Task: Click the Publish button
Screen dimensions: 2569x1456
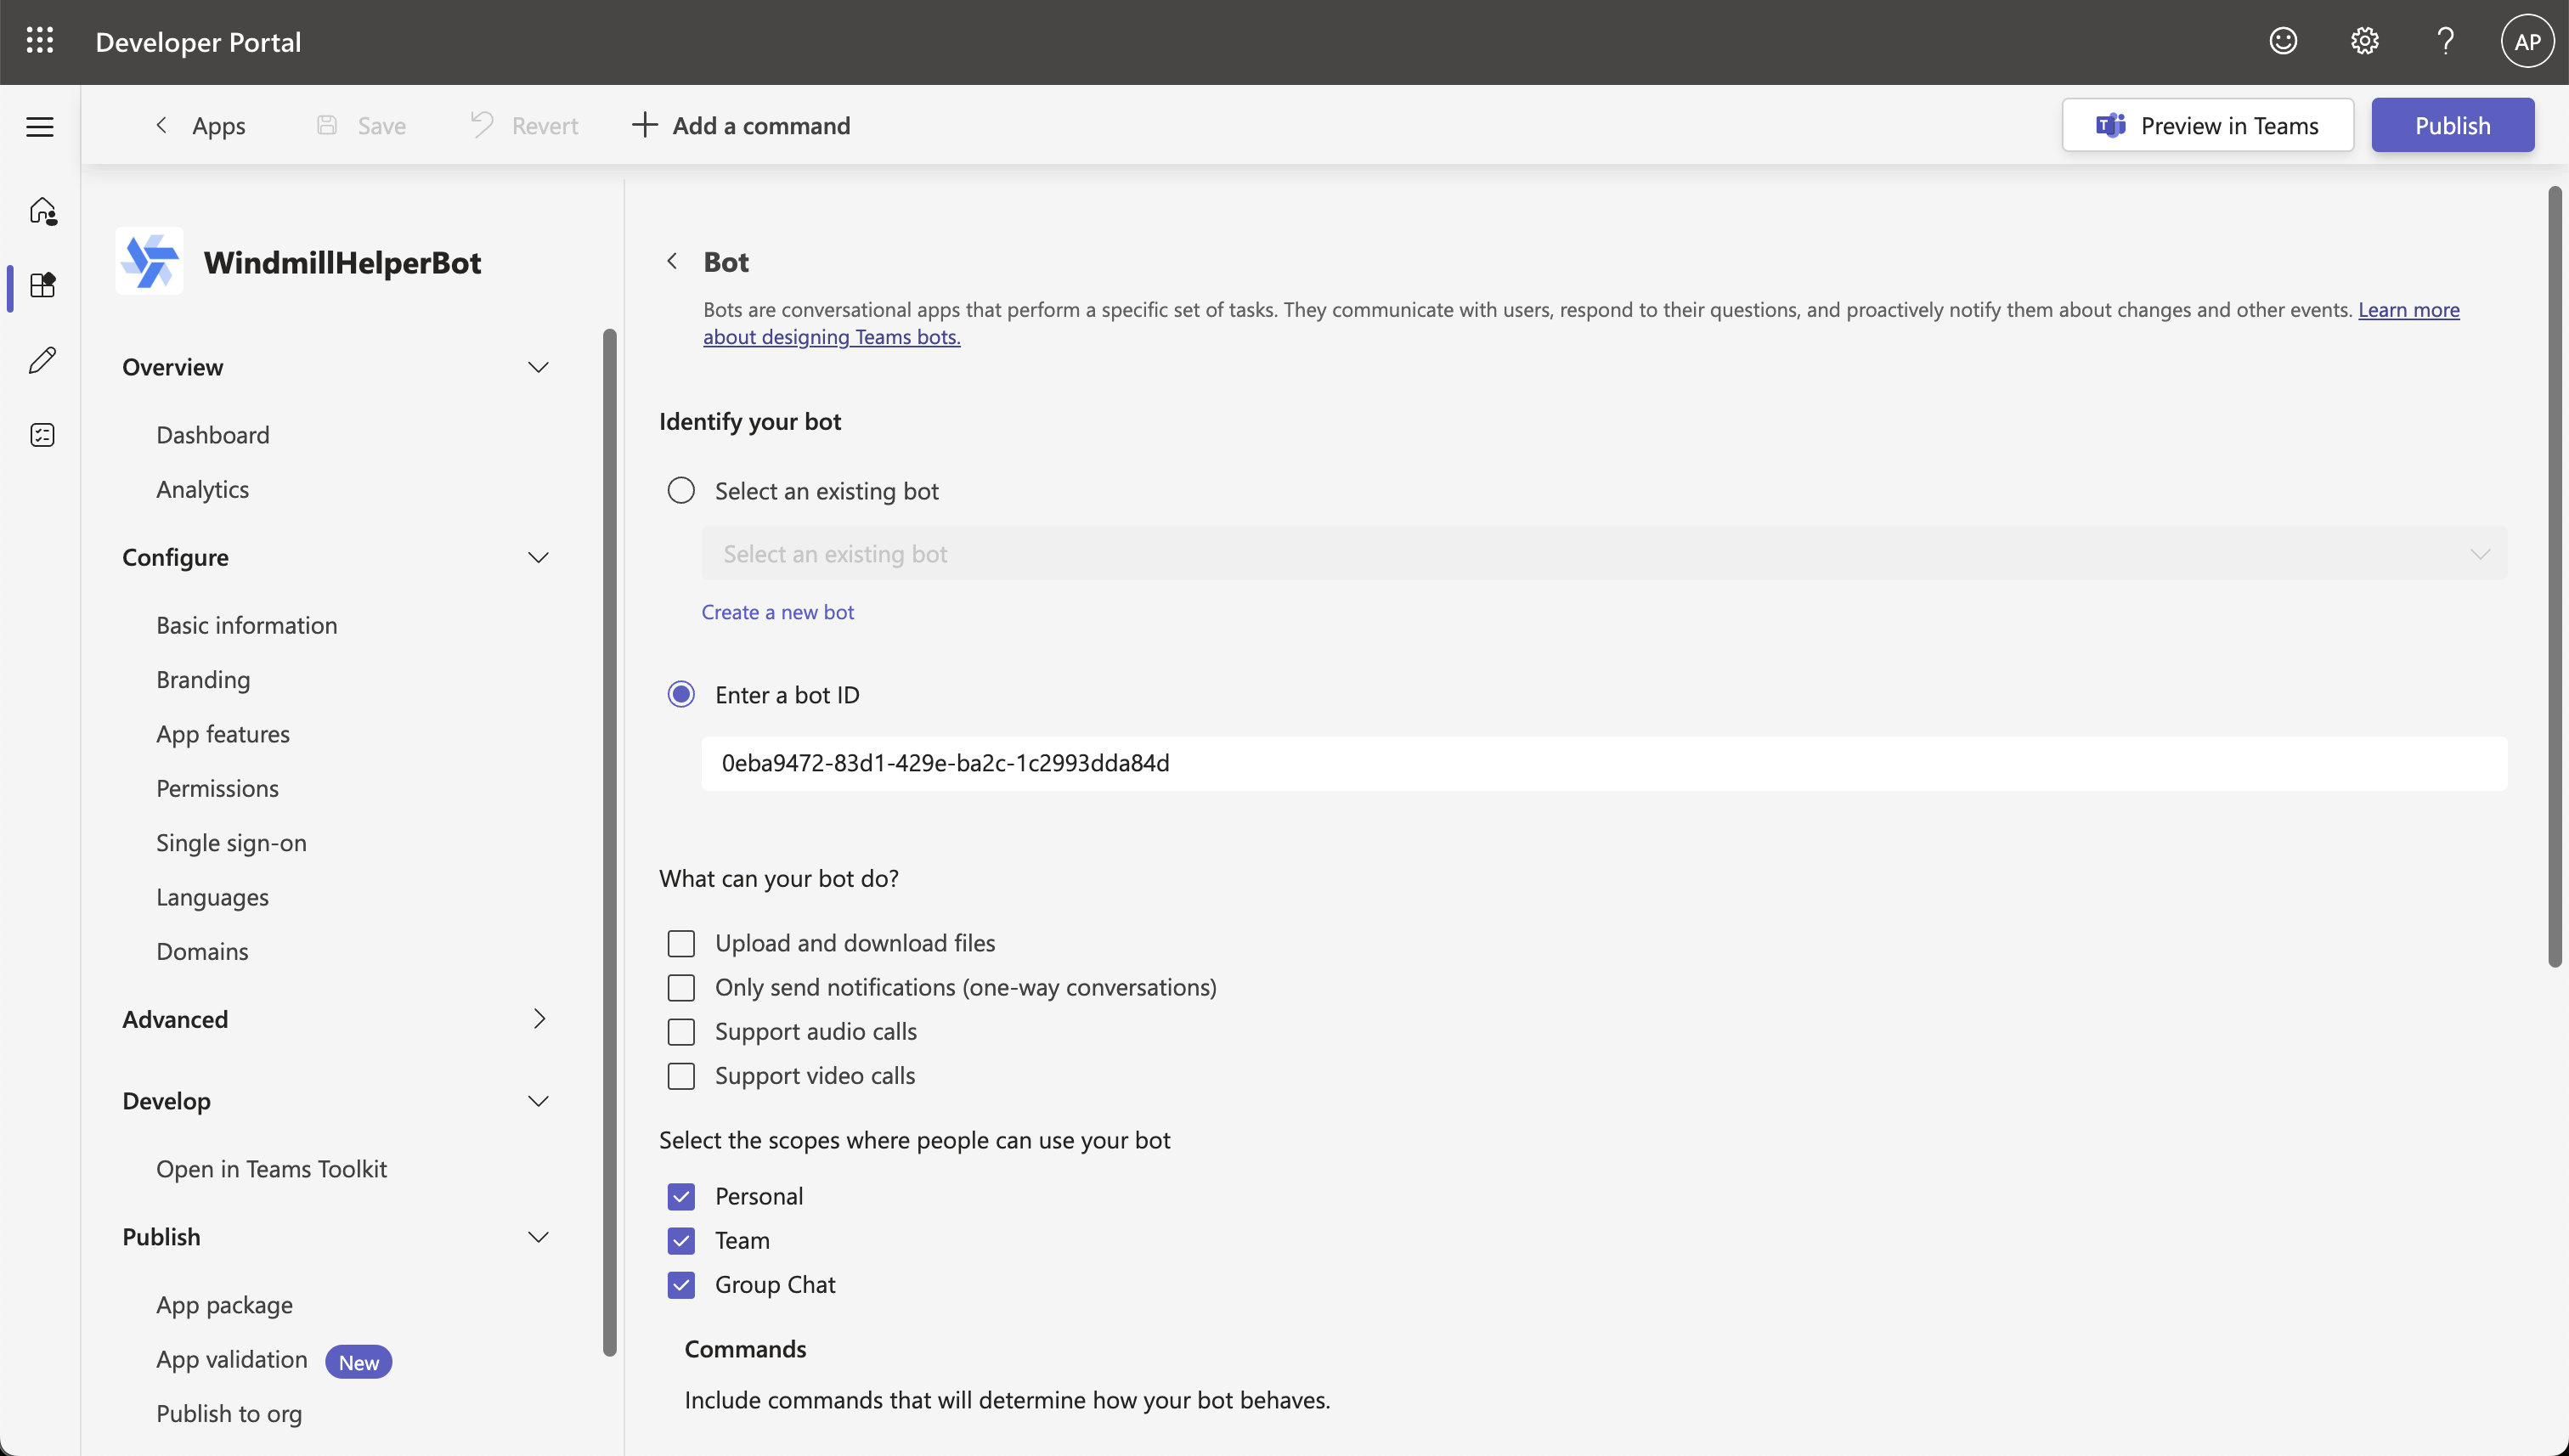Action: pyautogui.click(x=2453, y=125)
